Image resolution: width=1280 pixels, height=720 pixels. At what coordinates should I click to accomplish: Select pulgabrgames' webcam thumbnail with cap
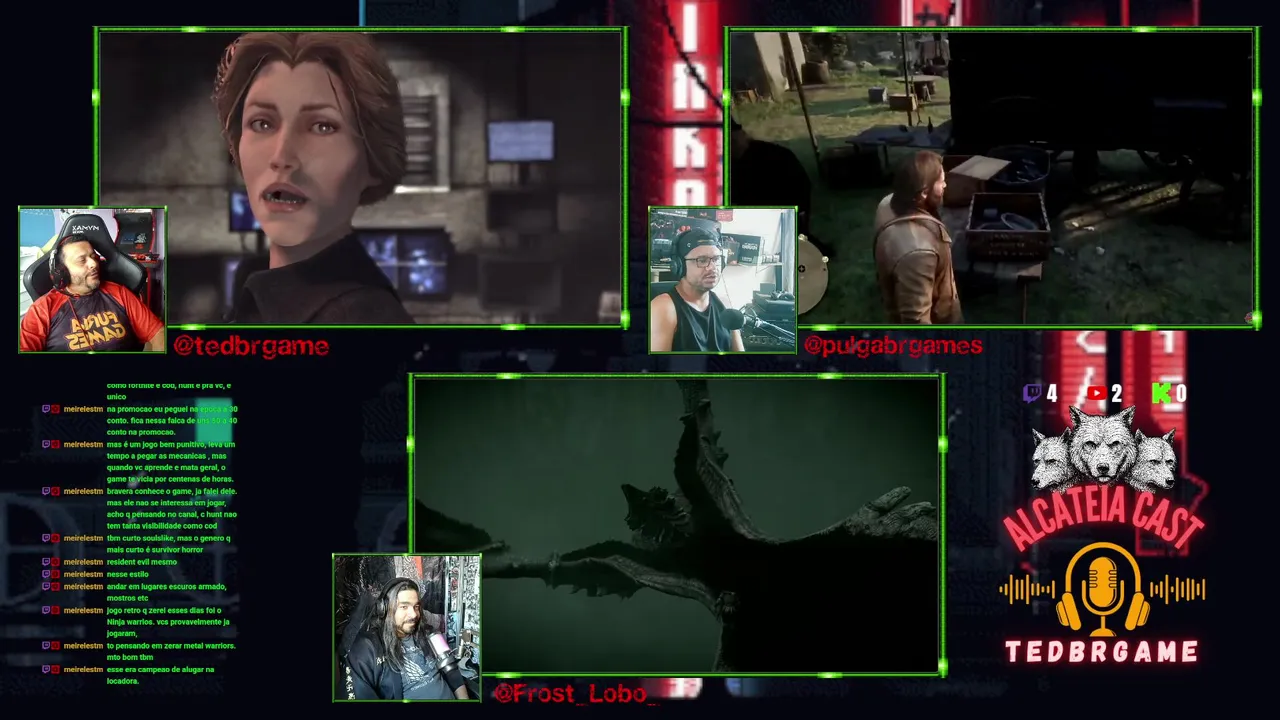coord(723,280)
